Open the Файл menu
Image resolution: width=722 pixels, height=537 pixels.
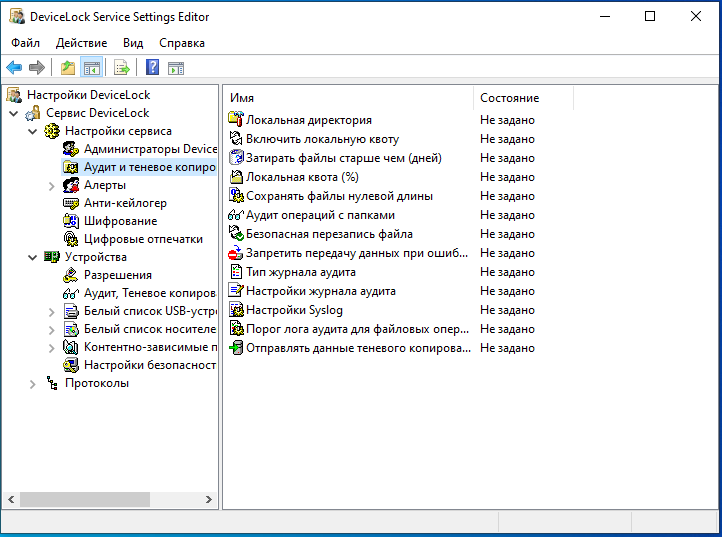25,43
